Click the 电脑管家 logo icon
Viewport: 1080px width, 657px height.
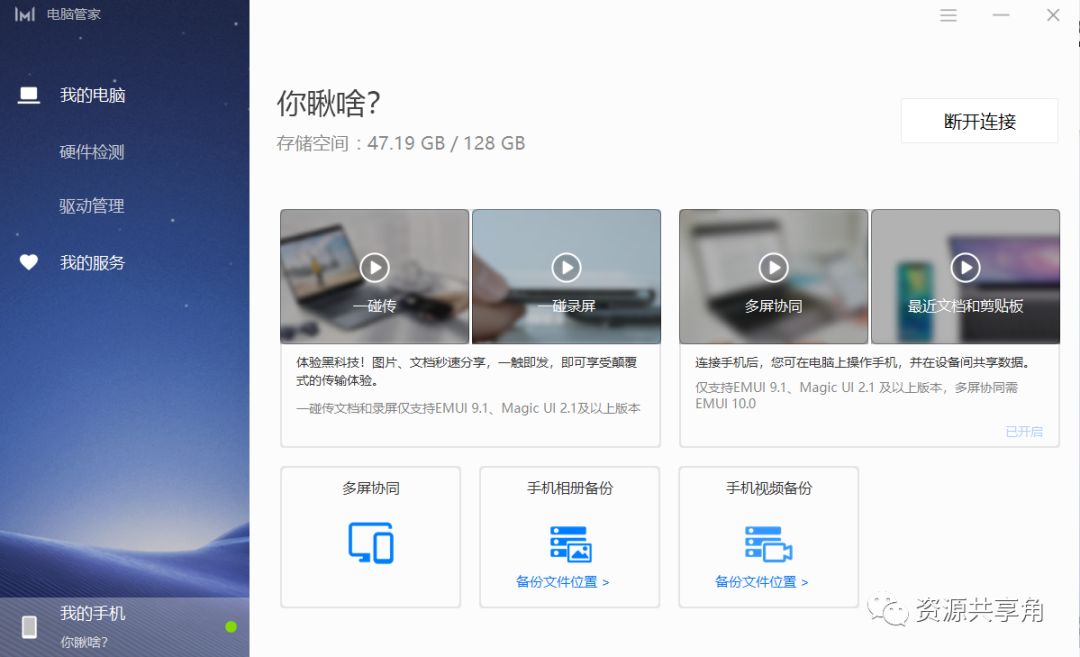(x=24, y=14)
